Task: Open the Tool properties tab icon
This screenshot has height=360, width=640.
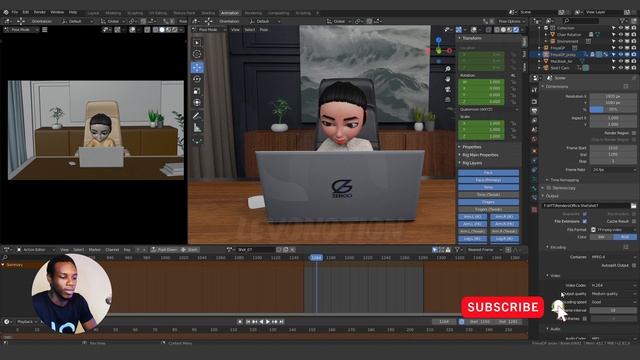Action: pyautogui.click(x=534, y=90)
